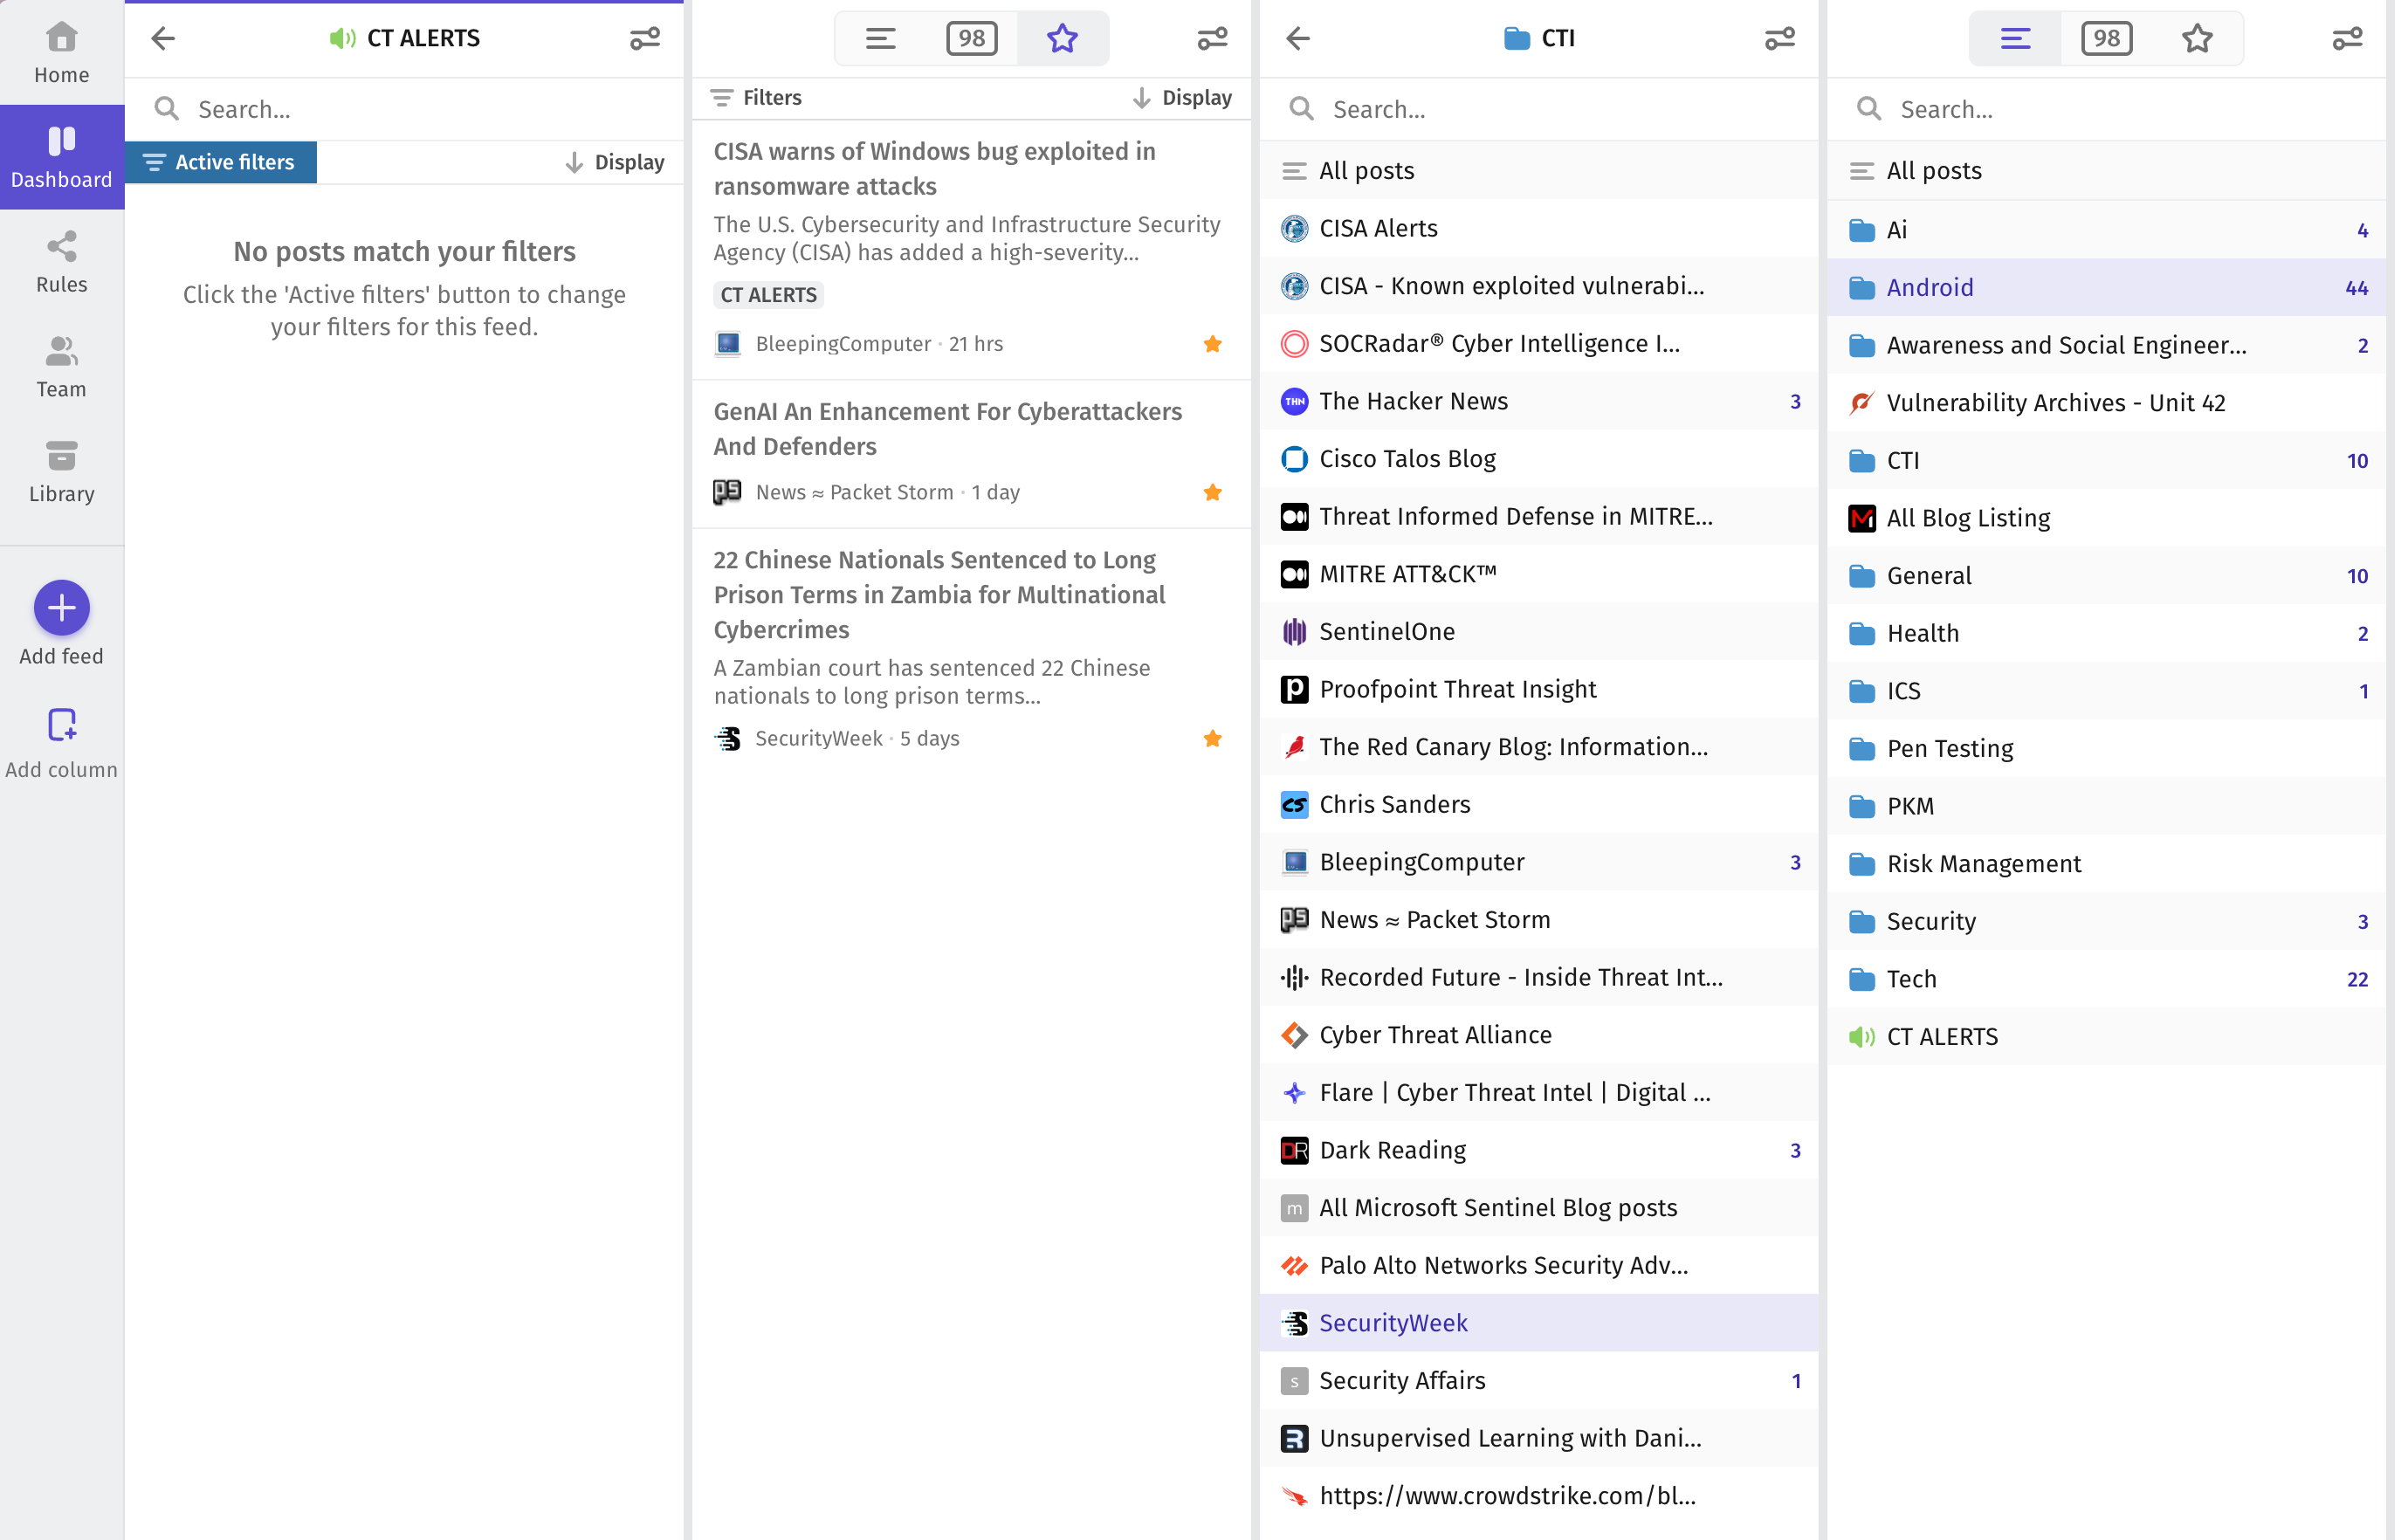Open the Team sidebar section
The height and width of the screenshot is (1540, 2401).
62,367
